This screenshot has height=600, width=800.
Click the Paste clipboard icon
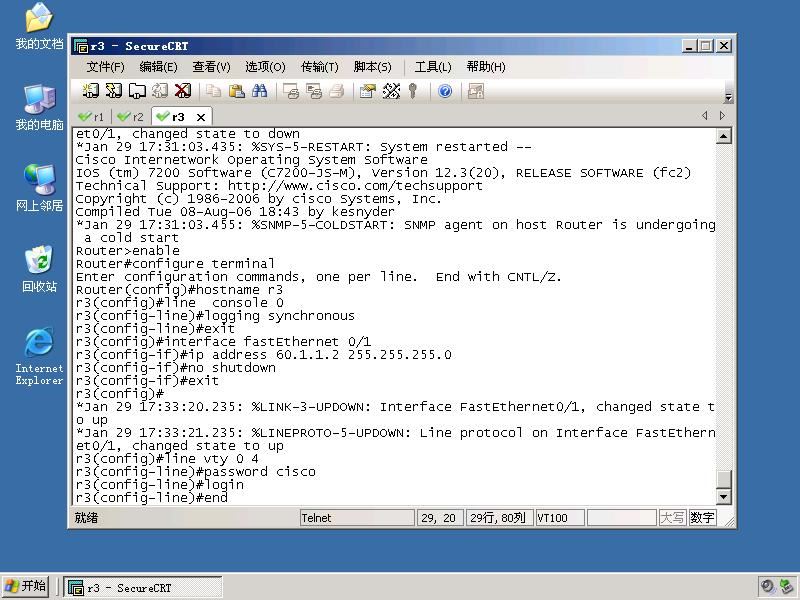(236, 91)
